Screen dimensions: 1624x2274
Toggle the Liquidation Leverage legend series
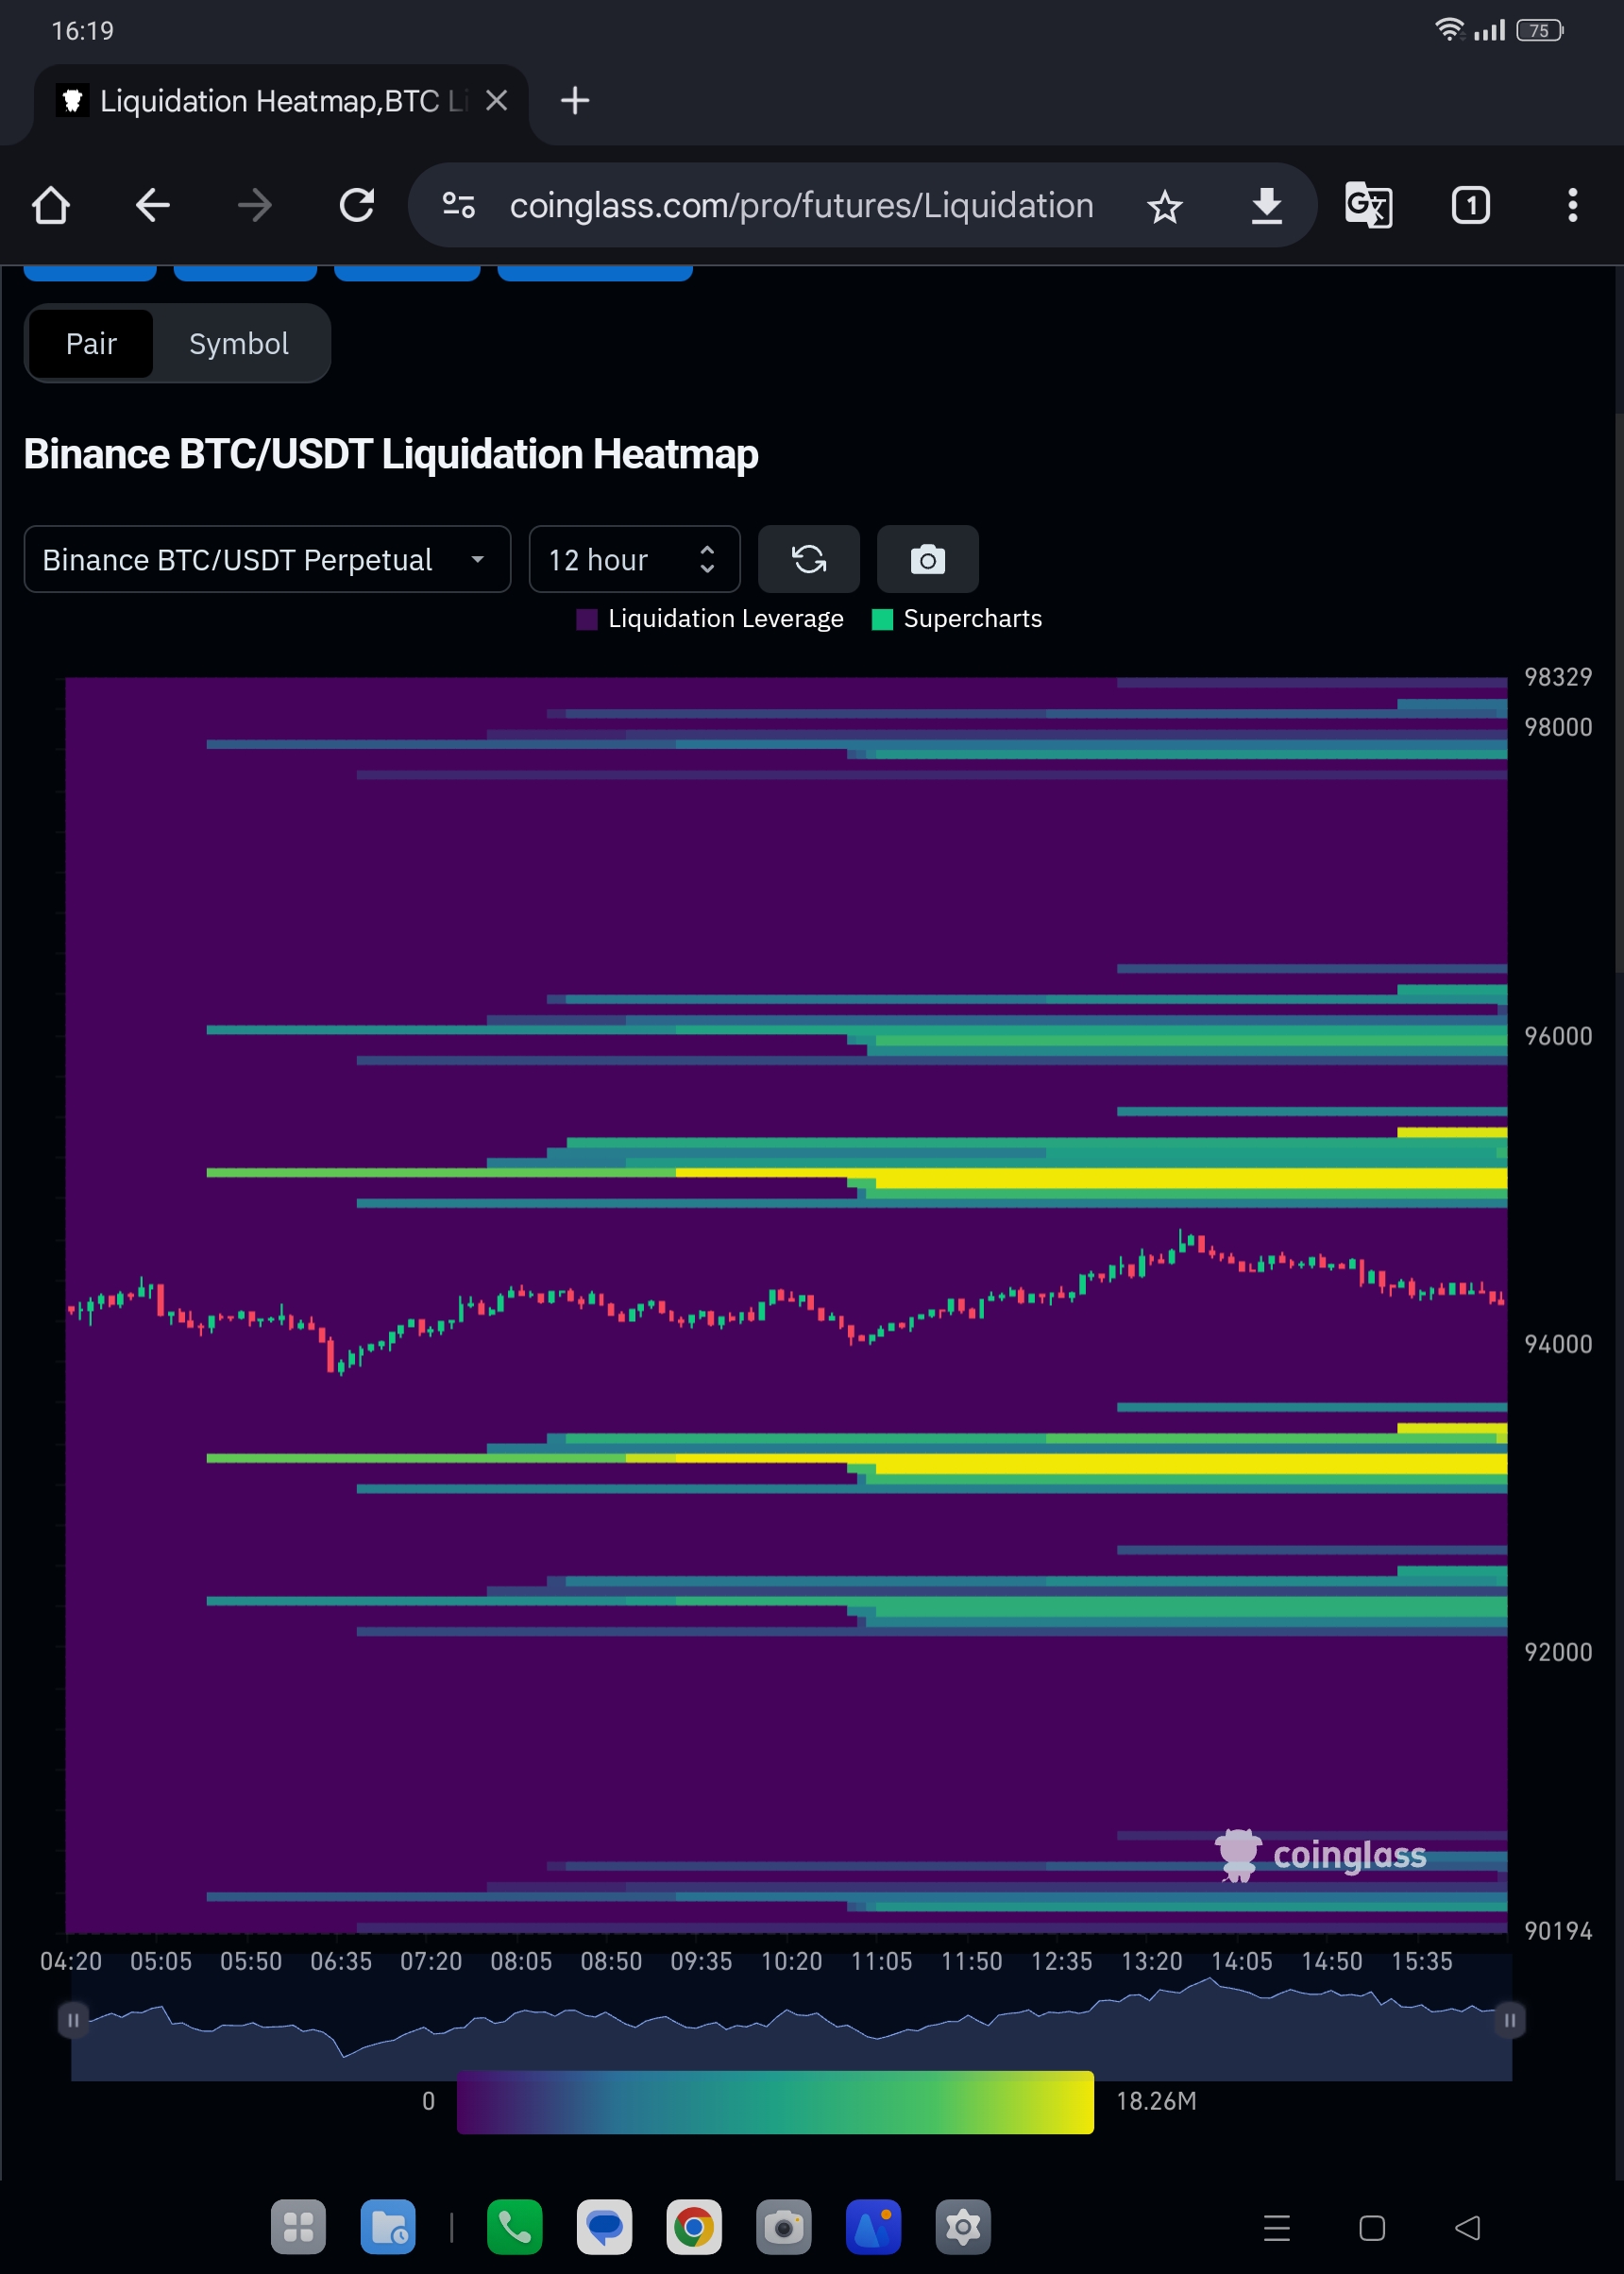coord(711,619)
